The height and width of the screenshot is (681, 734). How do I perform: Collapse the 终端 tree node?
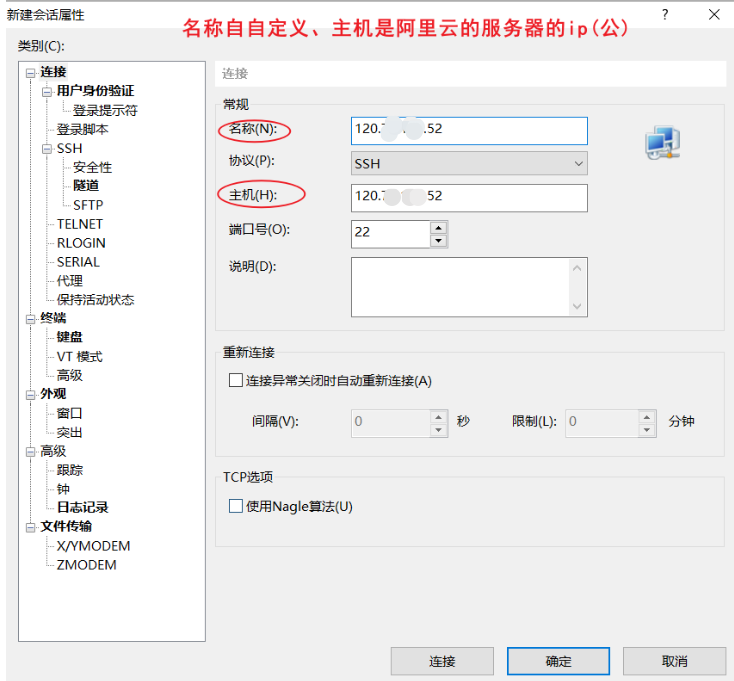pyautogui.click(x=30, y=319)
